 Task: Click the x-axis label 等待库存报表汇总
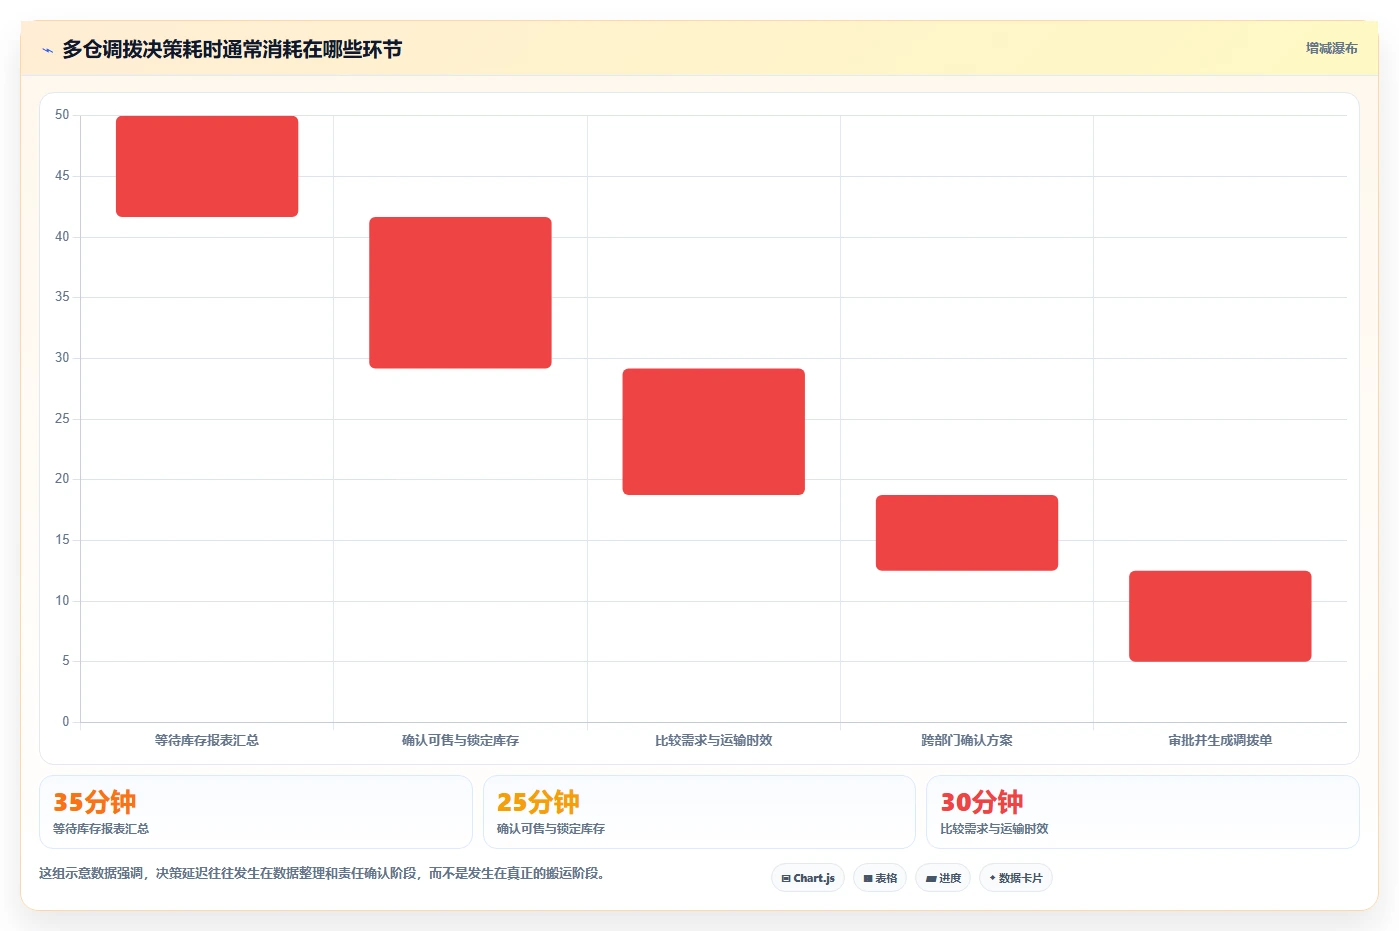click(207, 741)
